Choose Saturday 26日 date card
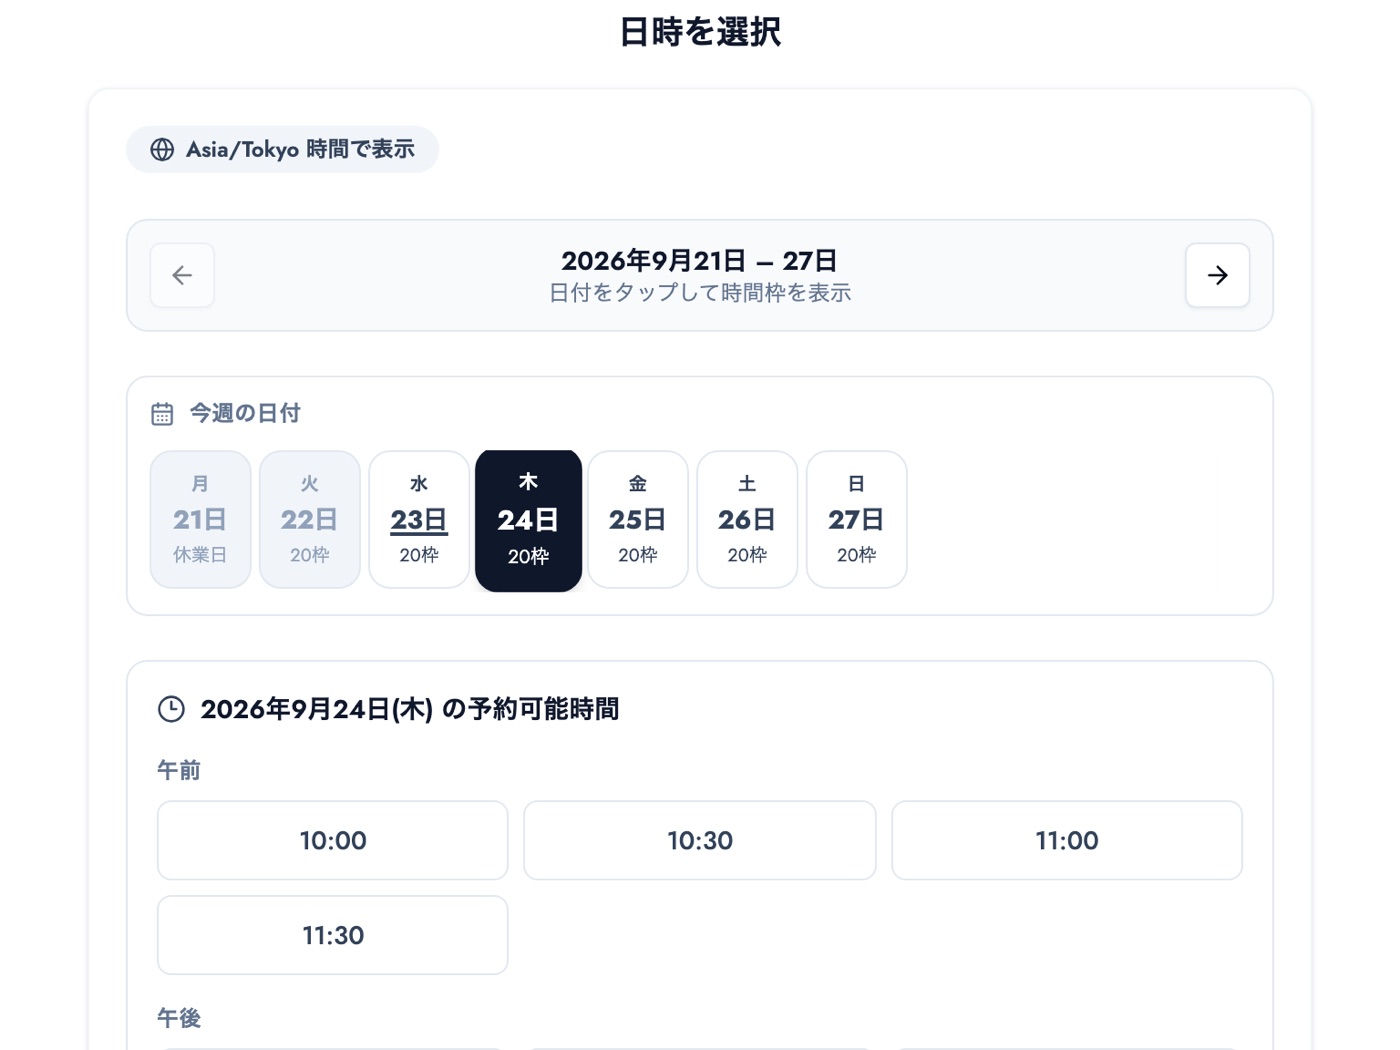This screenshot has height=1050, width=1400. (x=747, y=520)
